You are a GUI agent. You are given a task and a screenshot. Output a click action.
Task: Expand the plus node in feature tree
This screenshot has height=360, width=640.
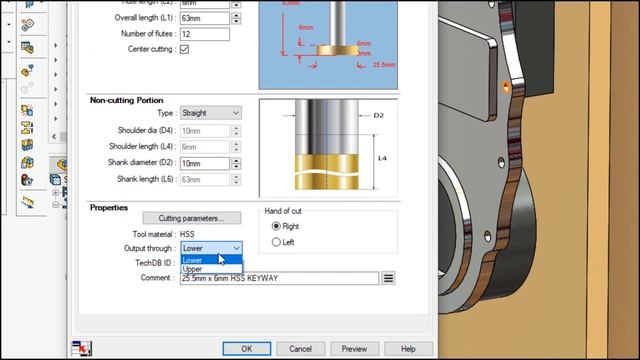pyautogui.click(x=56, y=192)
